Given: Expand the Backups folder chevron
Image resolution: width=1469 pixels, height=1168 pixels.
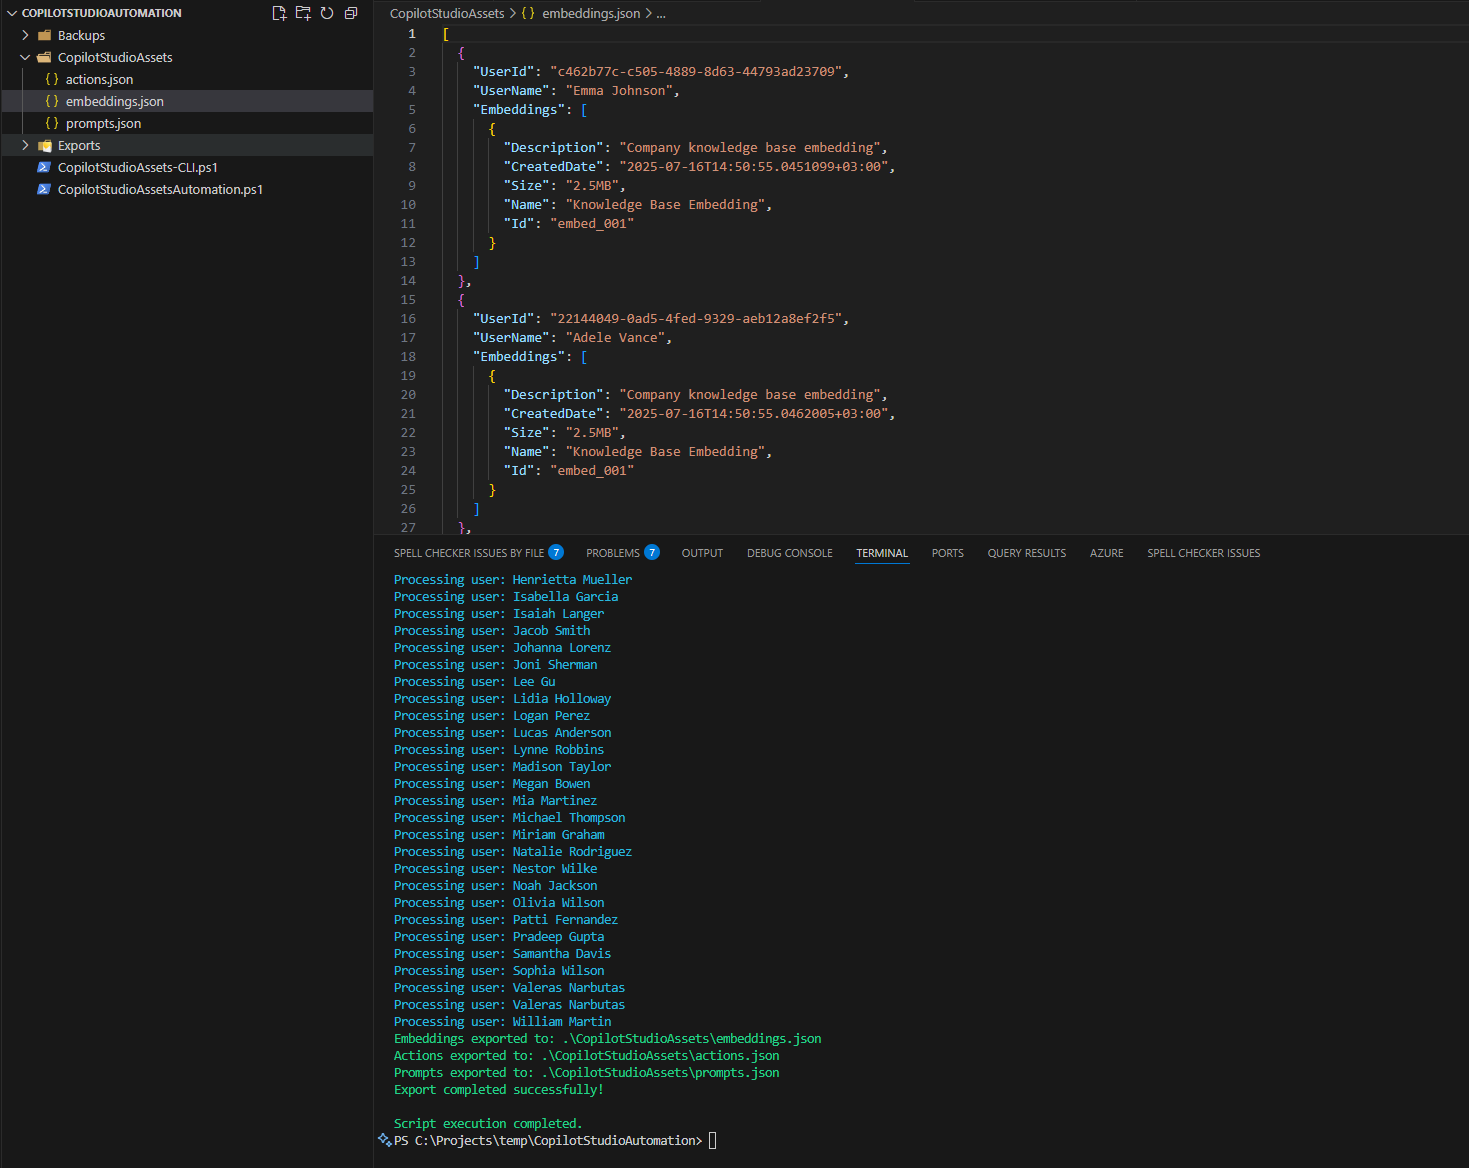Looking at the screenshot, I should 26,35.
